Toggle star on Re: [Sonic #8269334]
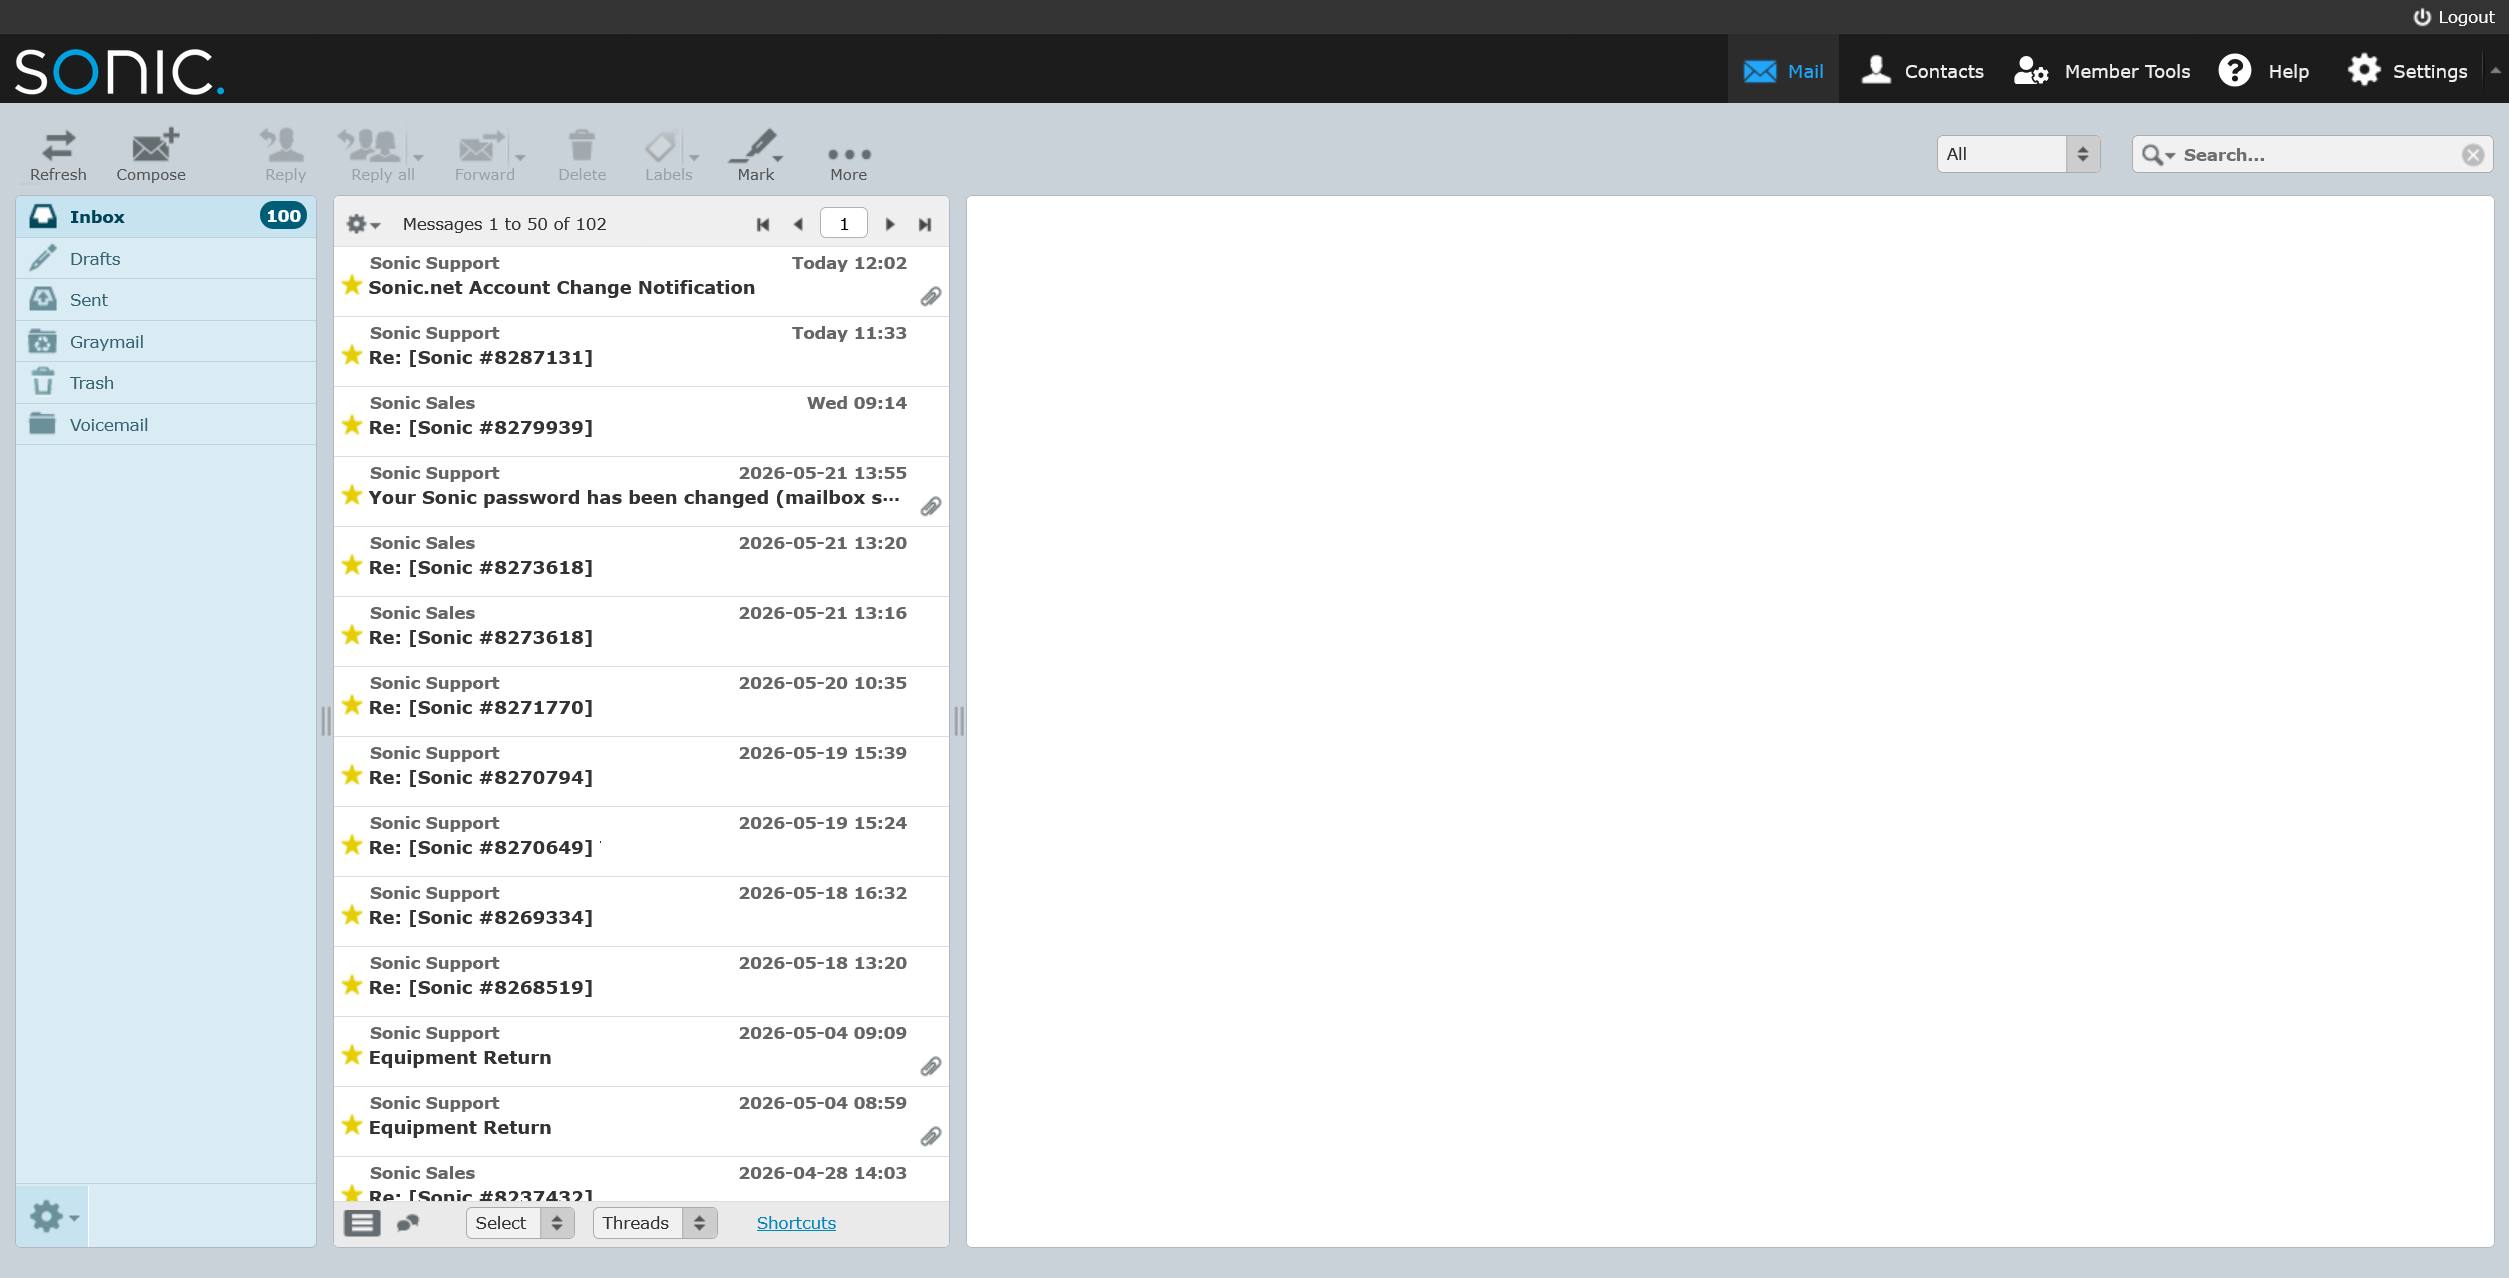 352,916
